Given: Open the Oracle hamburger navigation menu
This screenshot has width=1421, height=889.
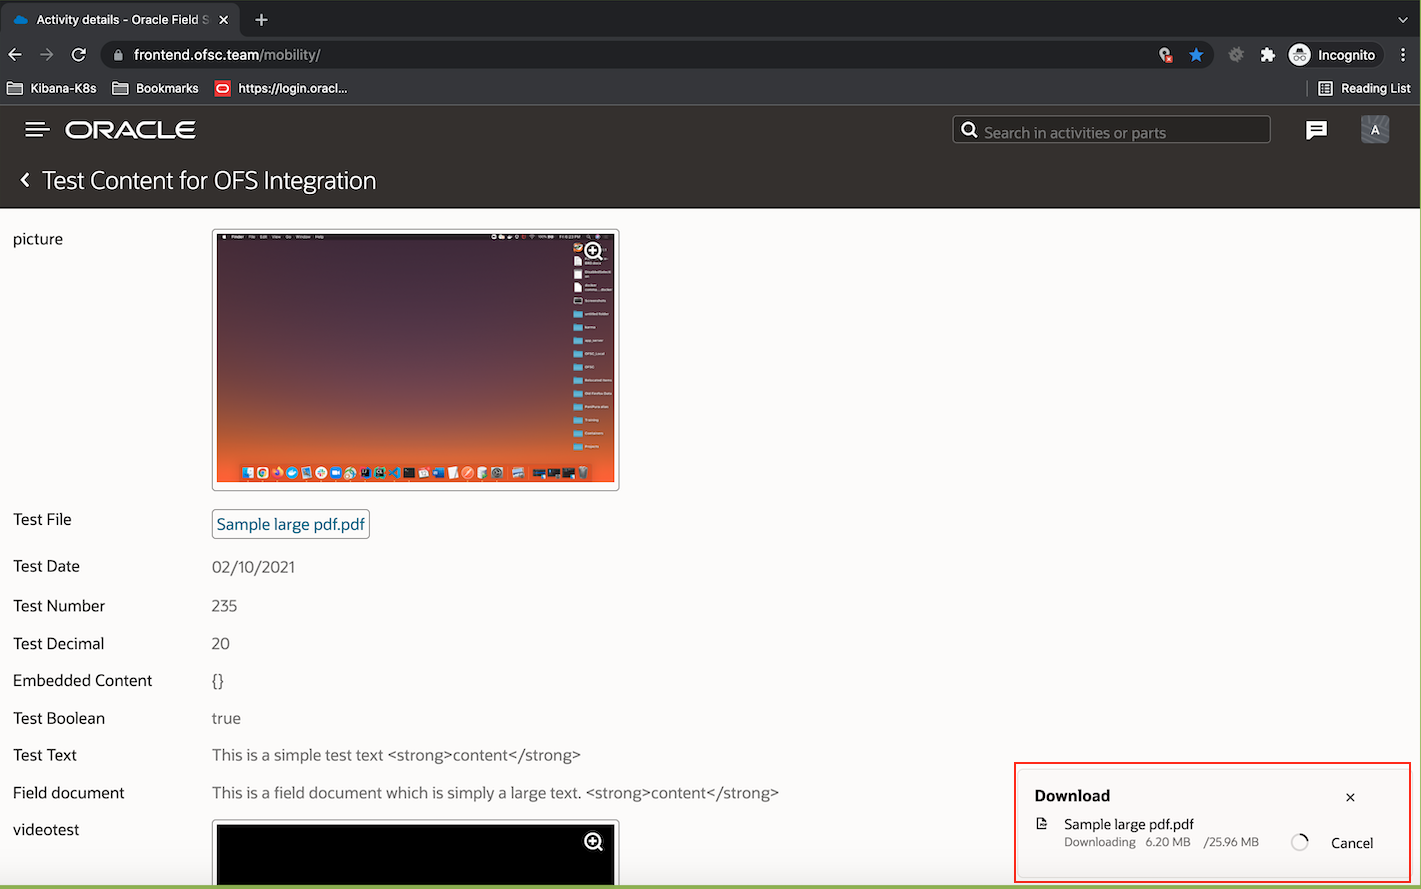Looking at the screenshot, I should click(x=37, y=130).
